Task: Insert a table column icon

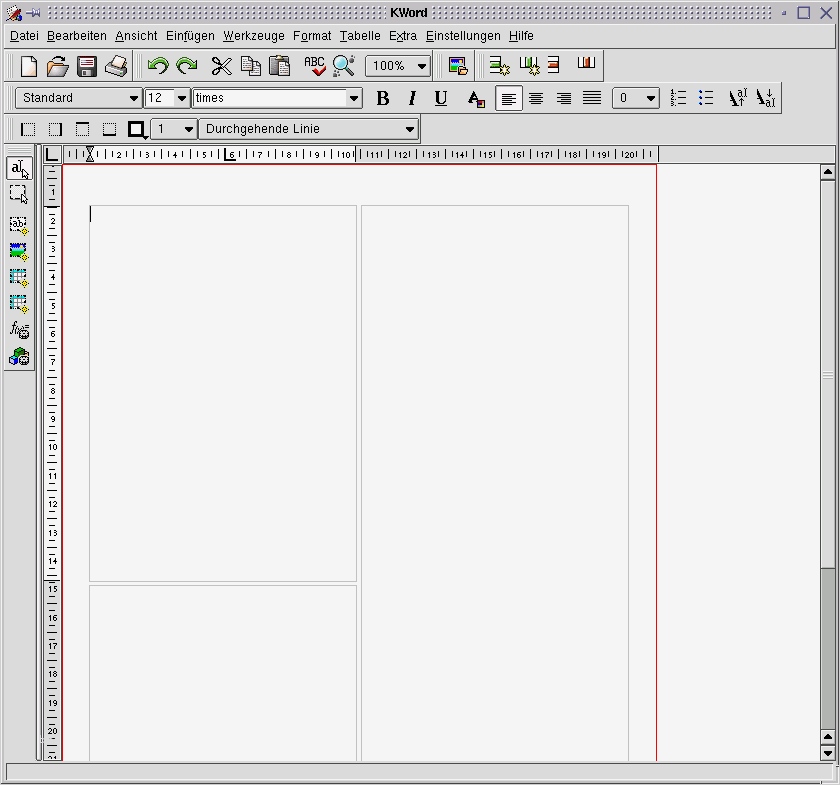Action: [x=529, y=65]
